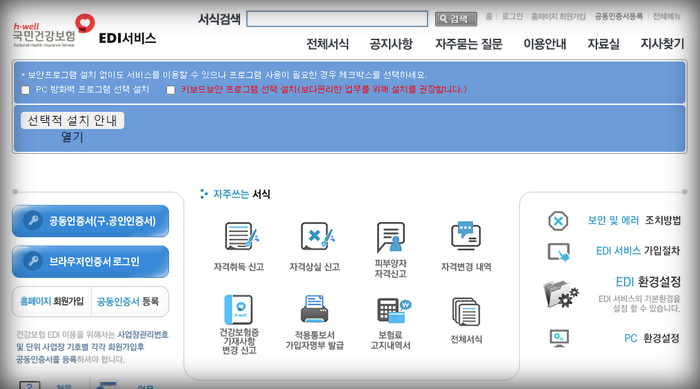Click the 검색 search button
700x389 pixels.
coord(456,19)
